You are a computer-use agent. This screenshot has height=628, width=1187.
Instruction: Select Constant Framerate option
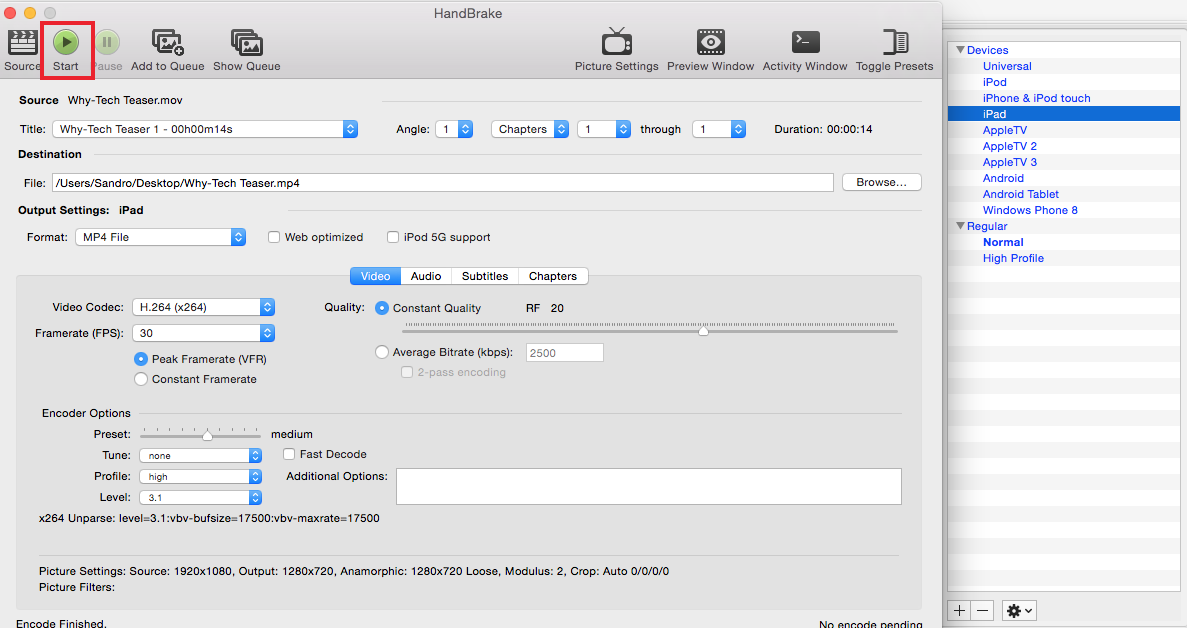point(141,379)
